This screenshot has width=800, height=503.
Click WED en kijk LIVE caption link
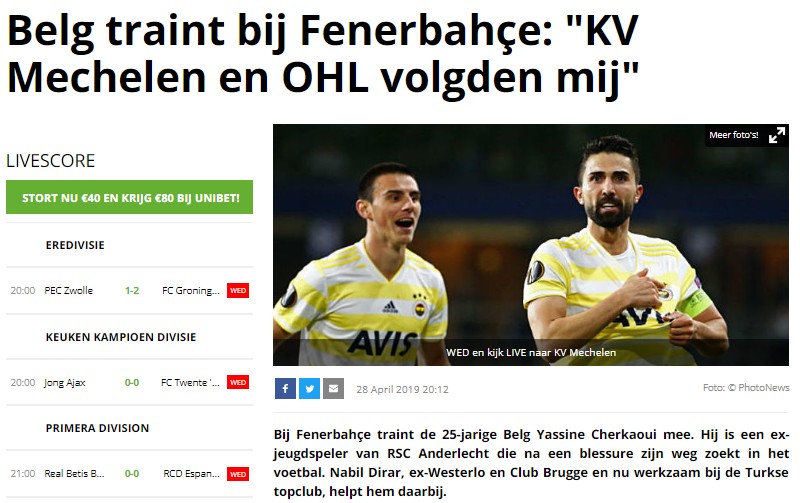531,353
